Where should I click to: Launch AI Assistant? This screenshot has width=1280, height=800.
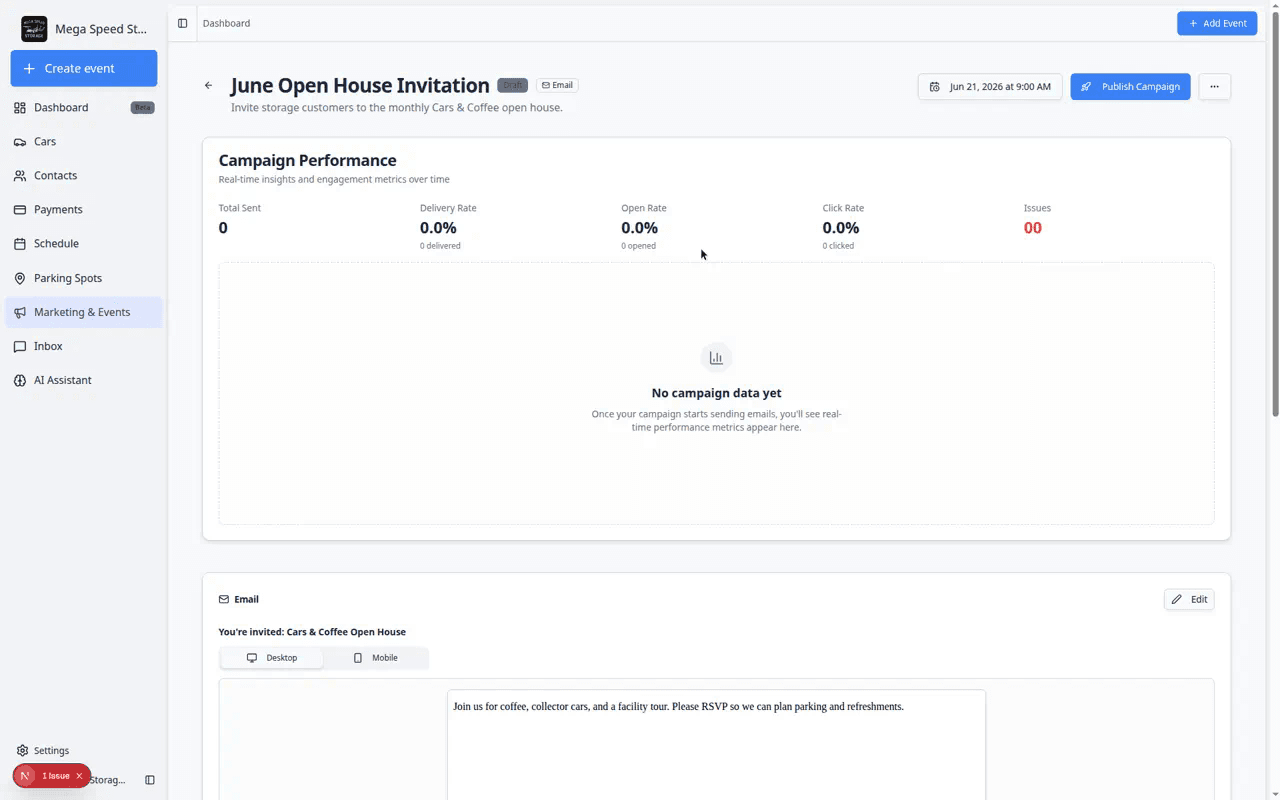click(84, 380)
